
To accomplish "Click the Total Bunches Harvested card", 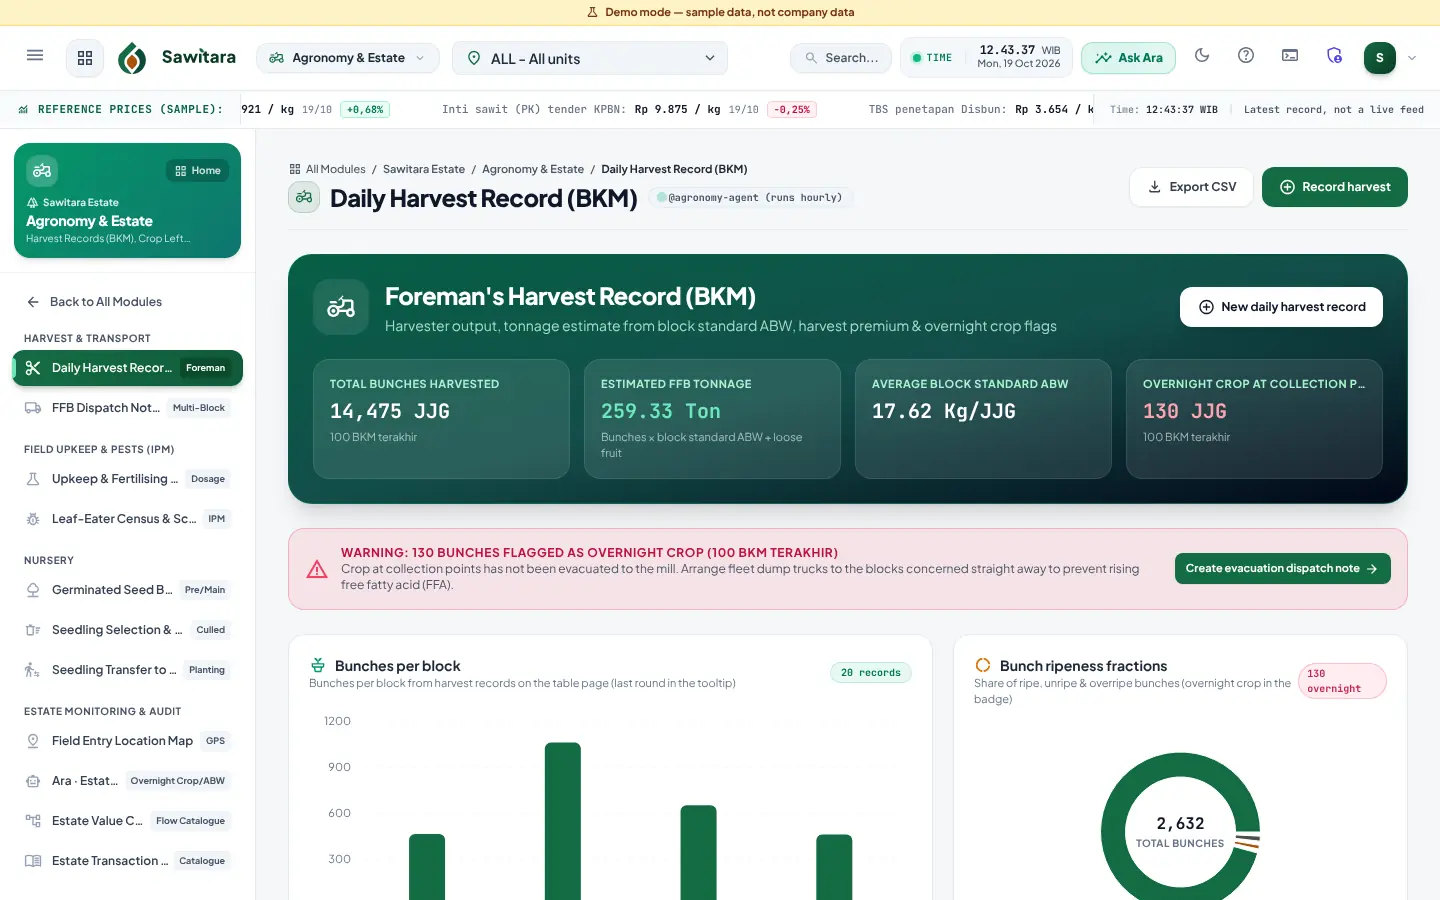I will click(441, 419).
